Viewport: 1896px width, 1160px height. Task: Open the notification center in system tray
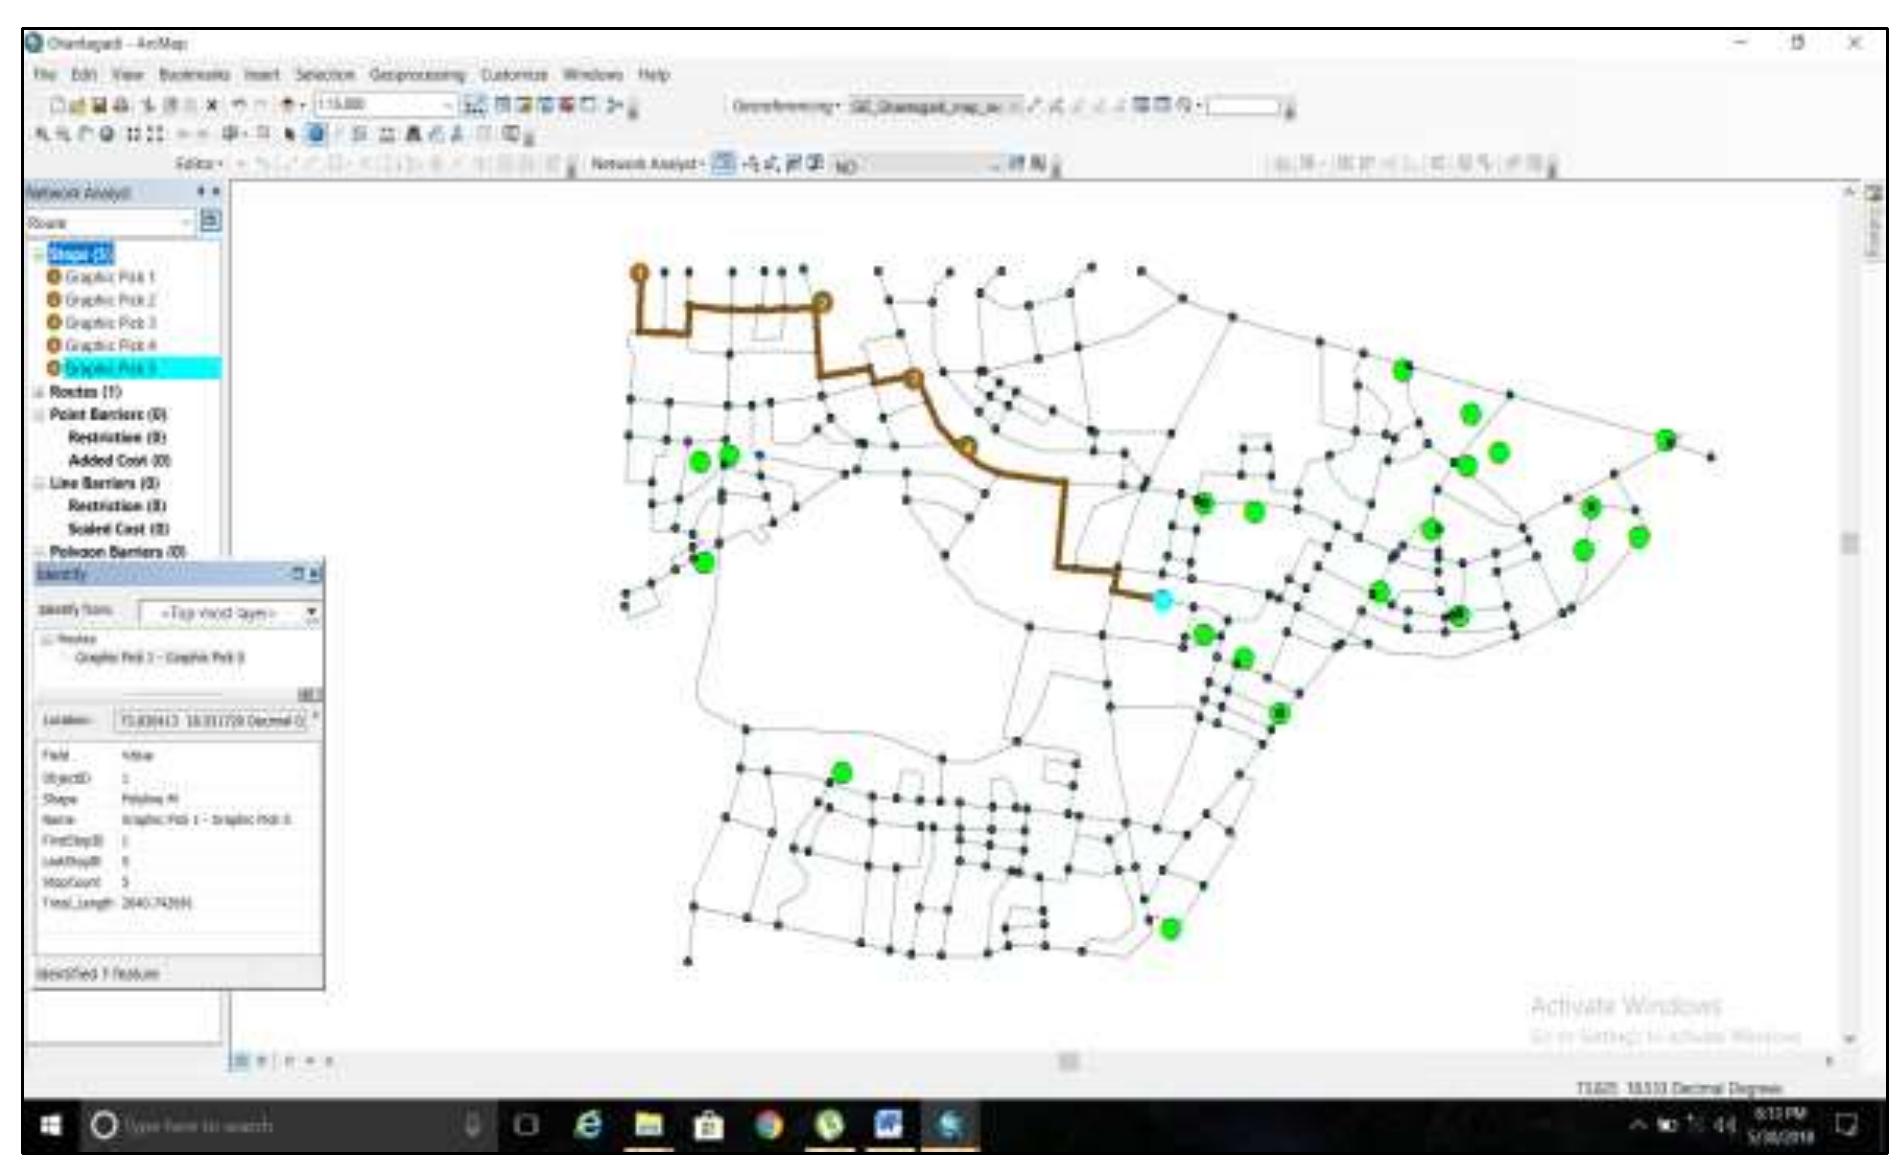click(1845, 1125)
